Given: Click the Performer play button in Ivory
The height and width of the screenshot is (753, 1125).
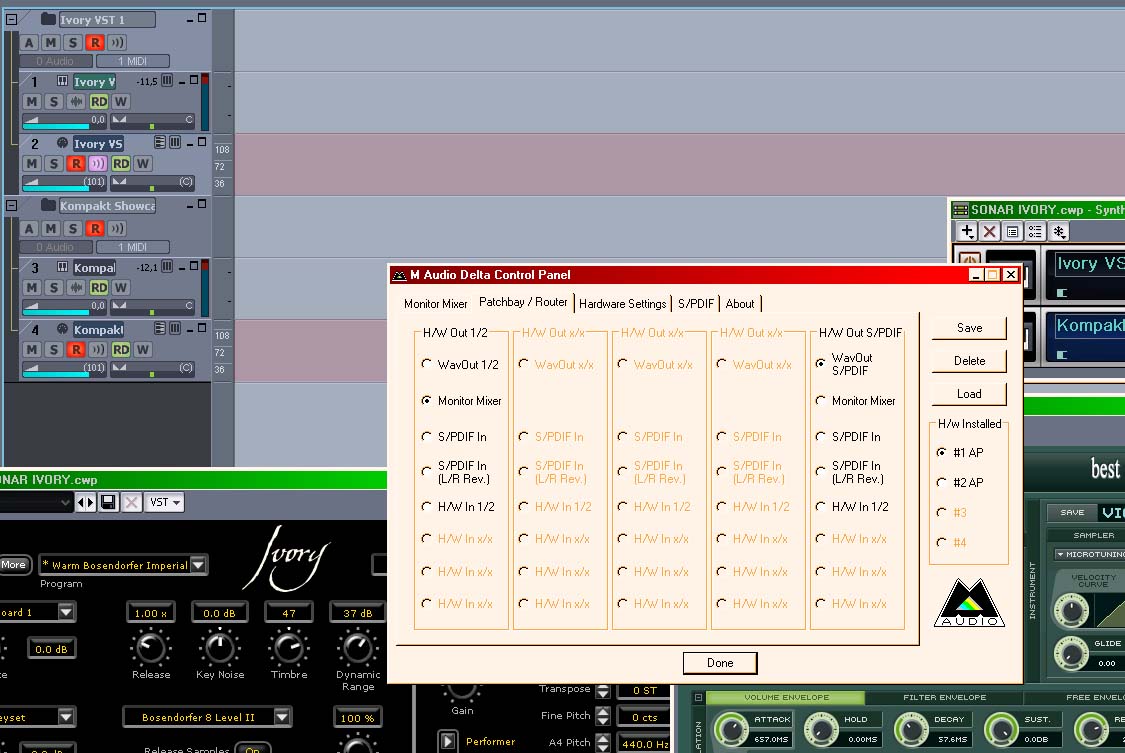Looking at the screenshot, I should [x=448, y=741].
